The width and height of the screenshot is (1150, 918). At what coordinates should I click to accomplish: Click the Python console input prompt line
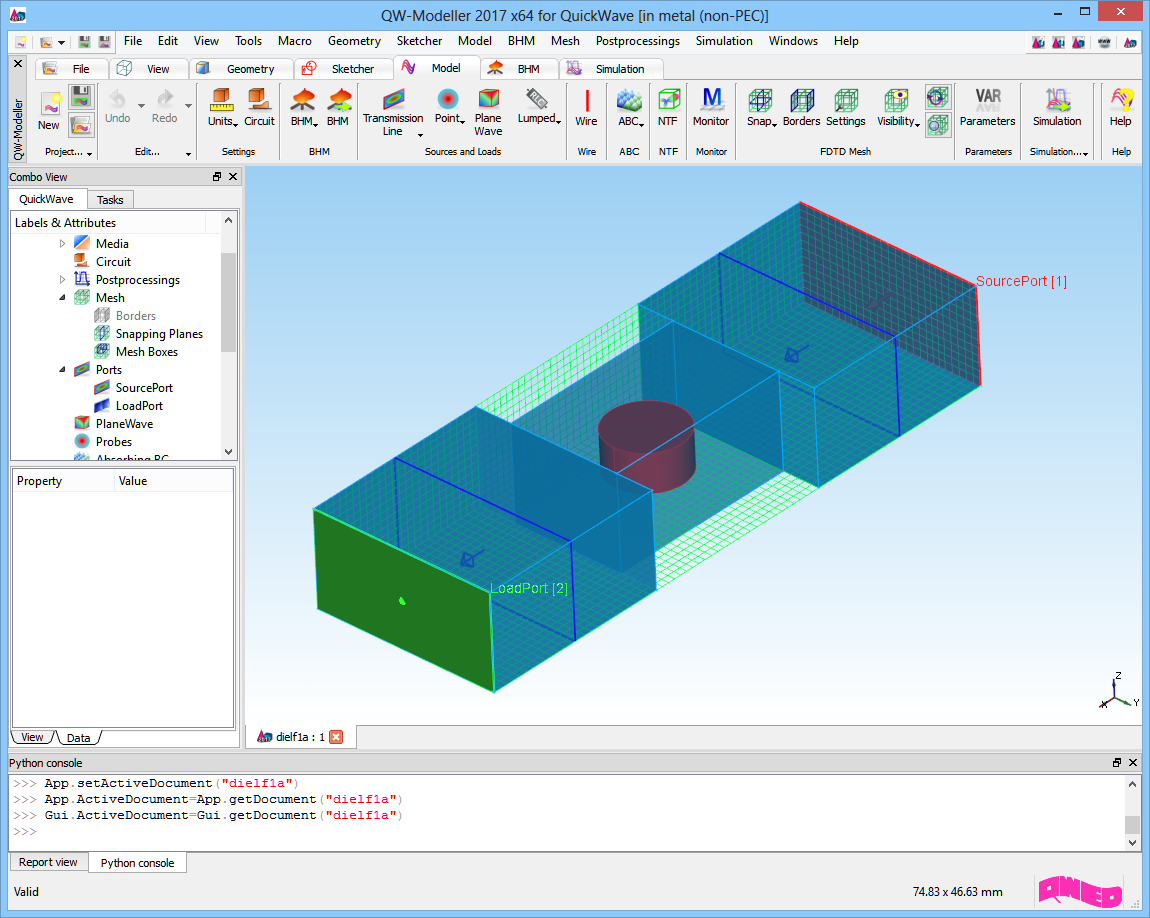click(568, 831)
